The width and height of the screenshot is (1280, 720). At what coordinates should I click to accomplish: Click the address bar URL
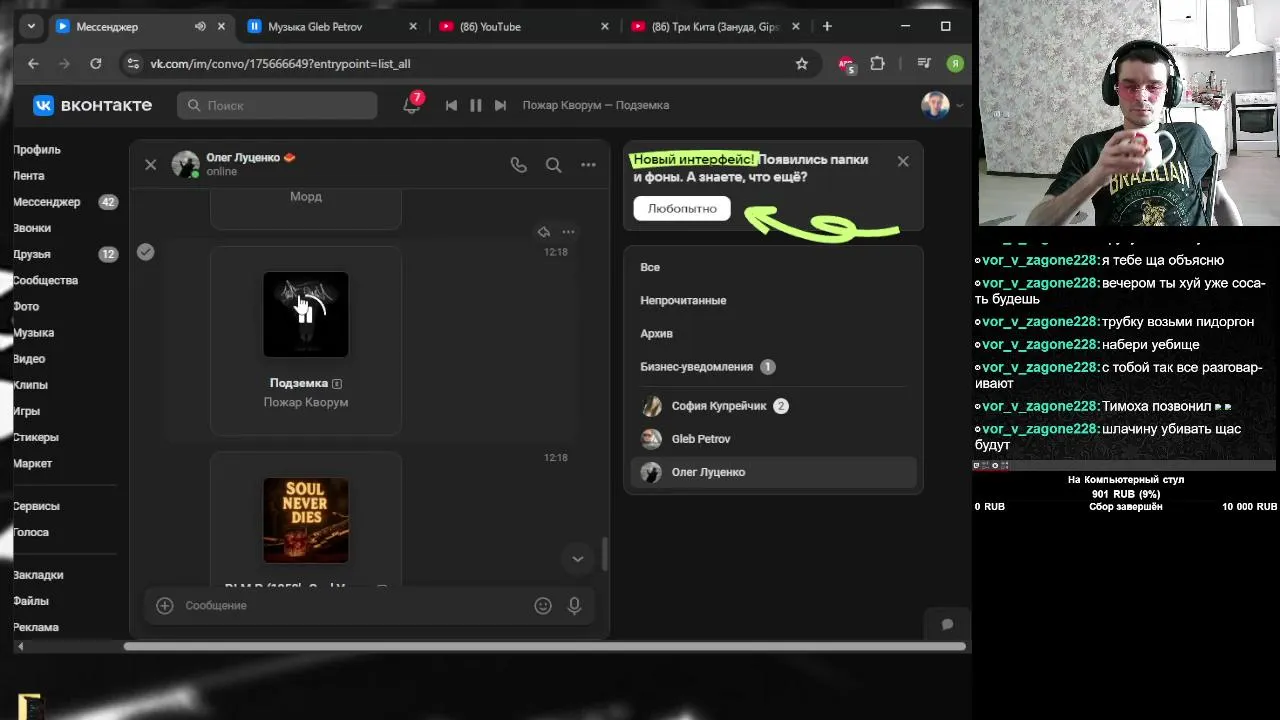(280, 63)
